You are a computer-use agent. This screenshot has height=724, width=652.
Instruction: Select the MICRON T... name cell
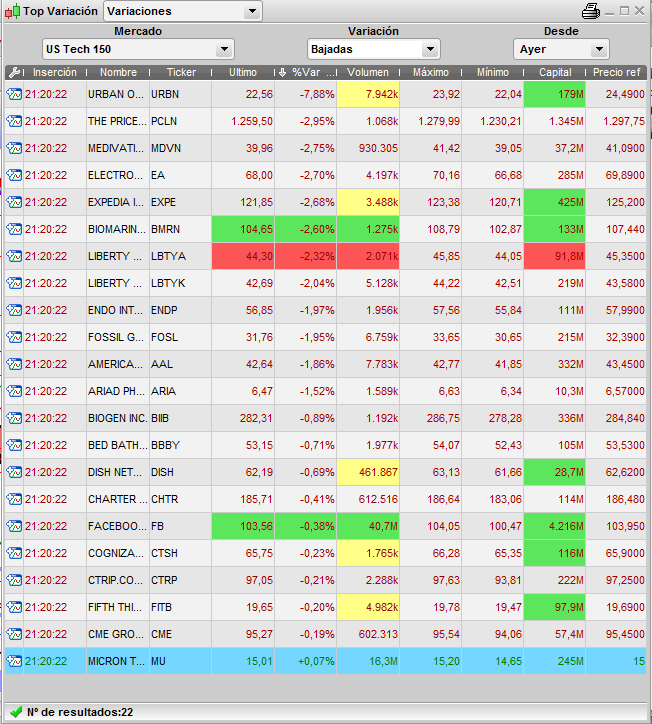tap(118, 662)
